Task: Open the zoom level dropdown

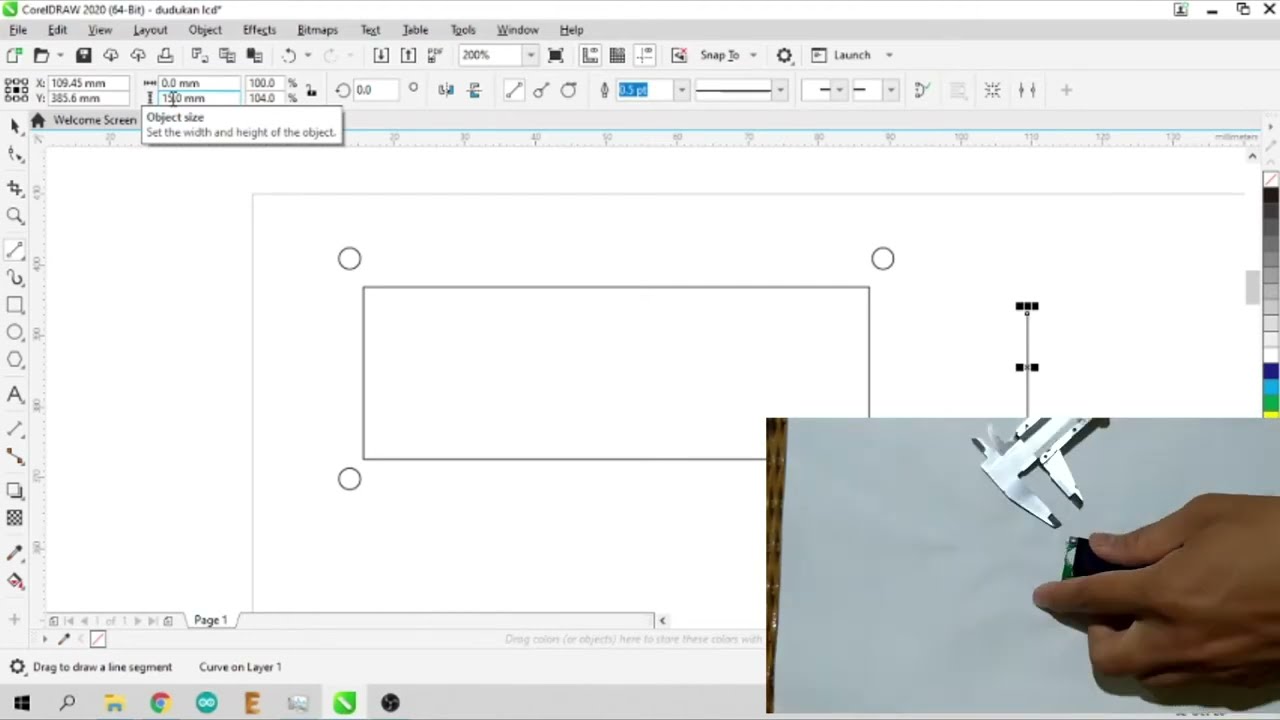Action: coord(530,55)
